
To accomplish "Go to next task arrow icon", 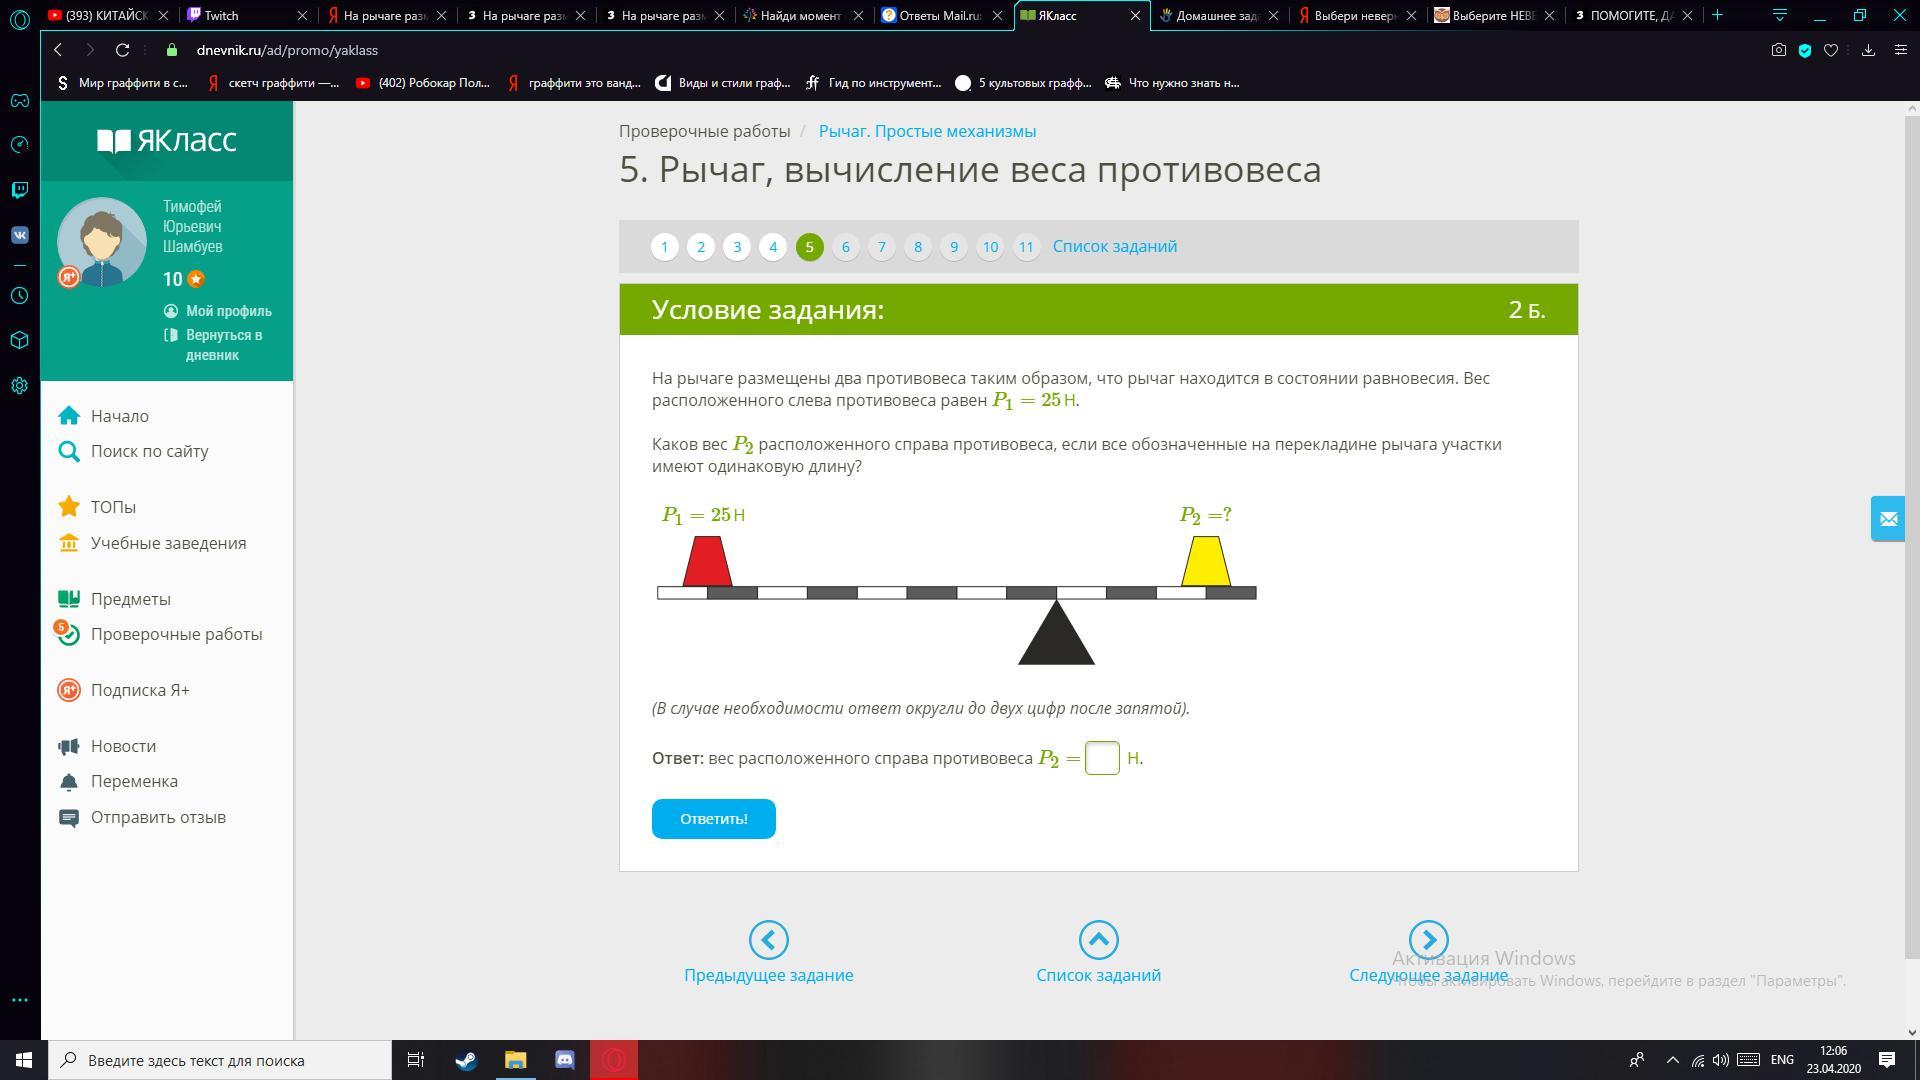I will [1428, 939].
